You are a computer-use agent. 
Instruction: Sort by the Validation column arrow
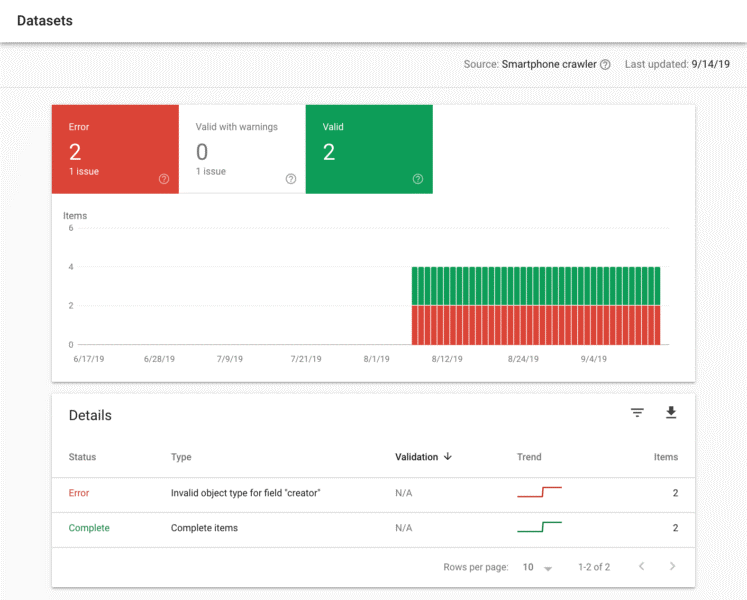(448, 457)
